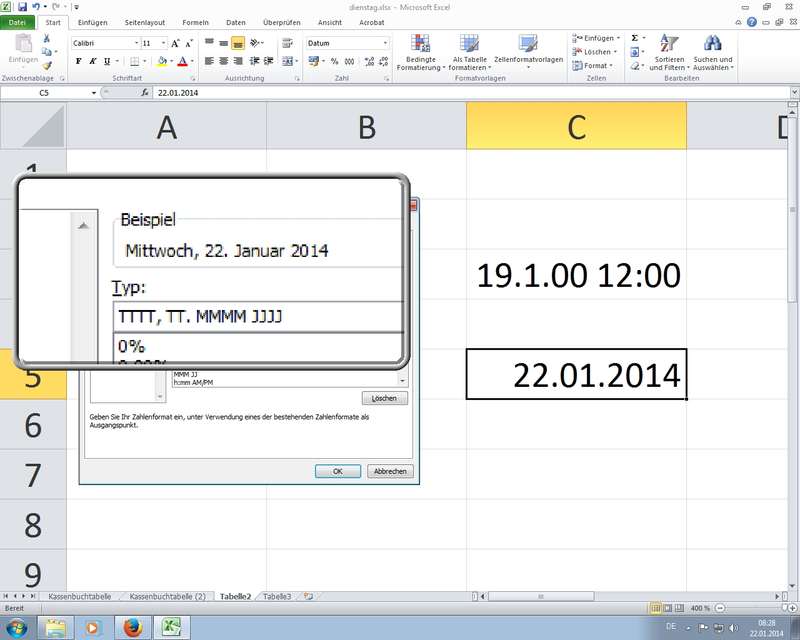Image resolution: width=800 pixels, height=640 pixels.
Task: Switch to the Einfügen ribbon tab
Action: pos(92,22)
